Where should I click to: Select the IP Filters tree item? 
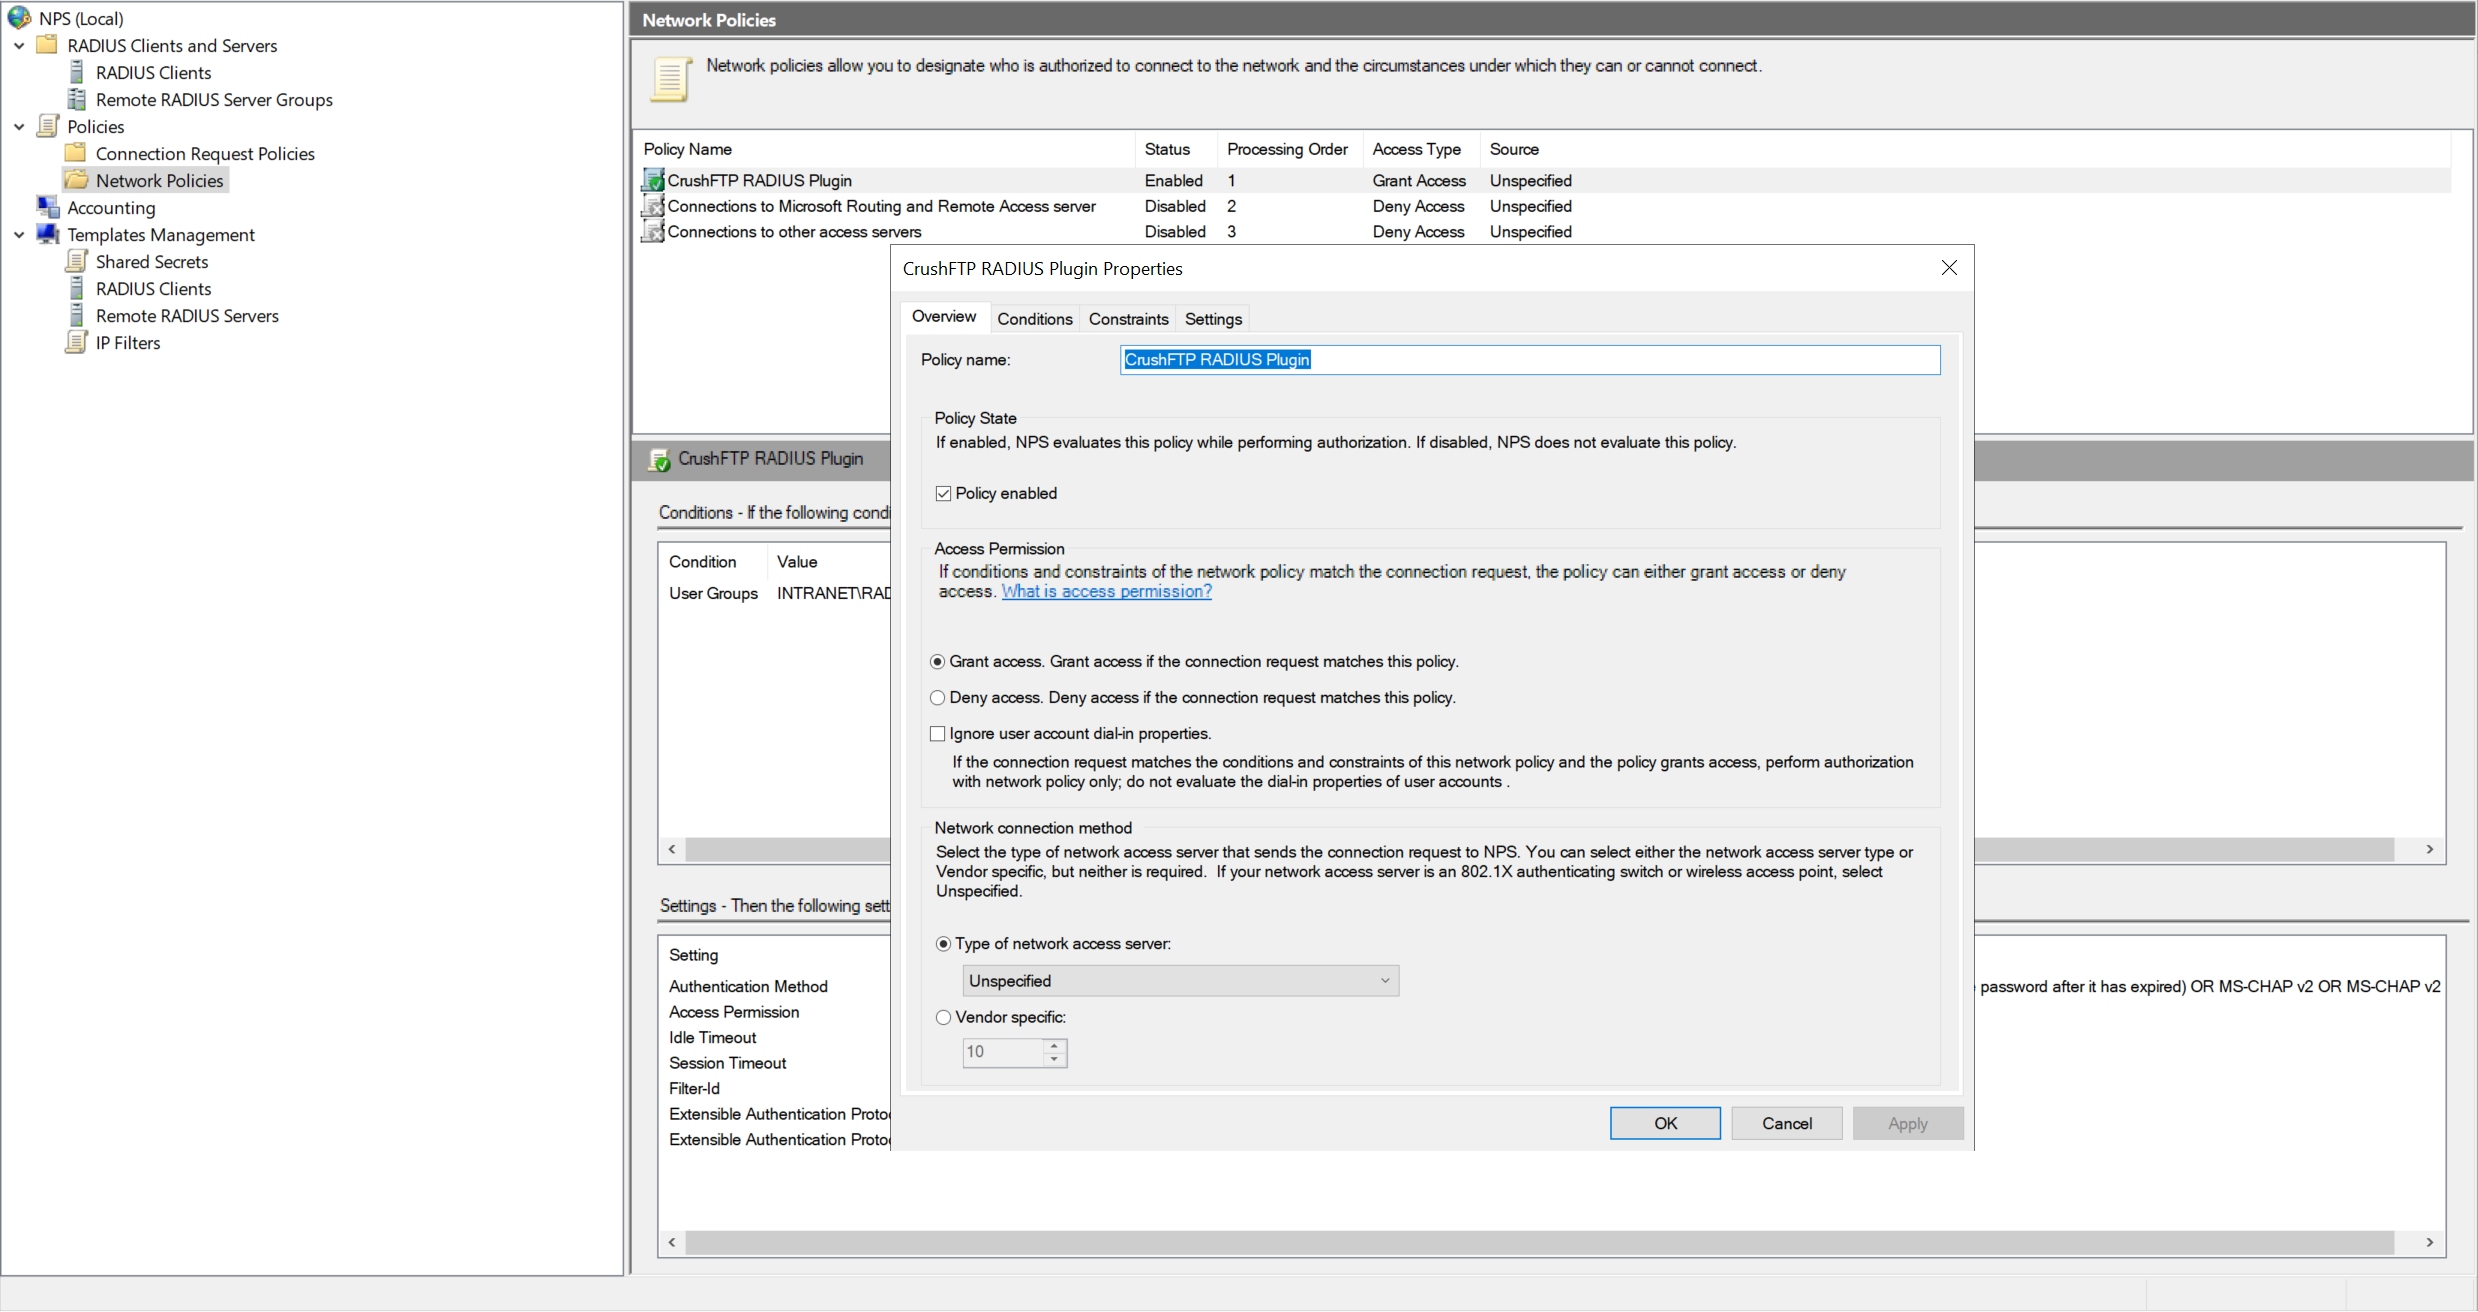pyautogui.click(x=128, y=342)
